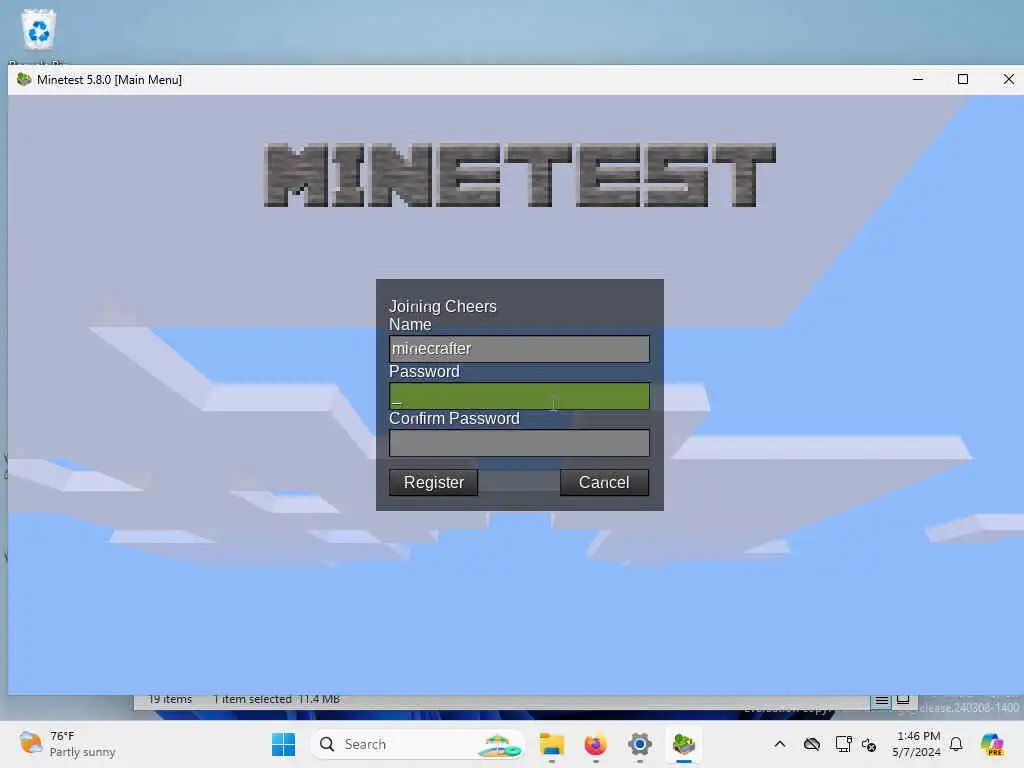Open the Windows Start menu
Image resolution: width=1024 pixels, height=768 pixels.
(x=283, y=744)
